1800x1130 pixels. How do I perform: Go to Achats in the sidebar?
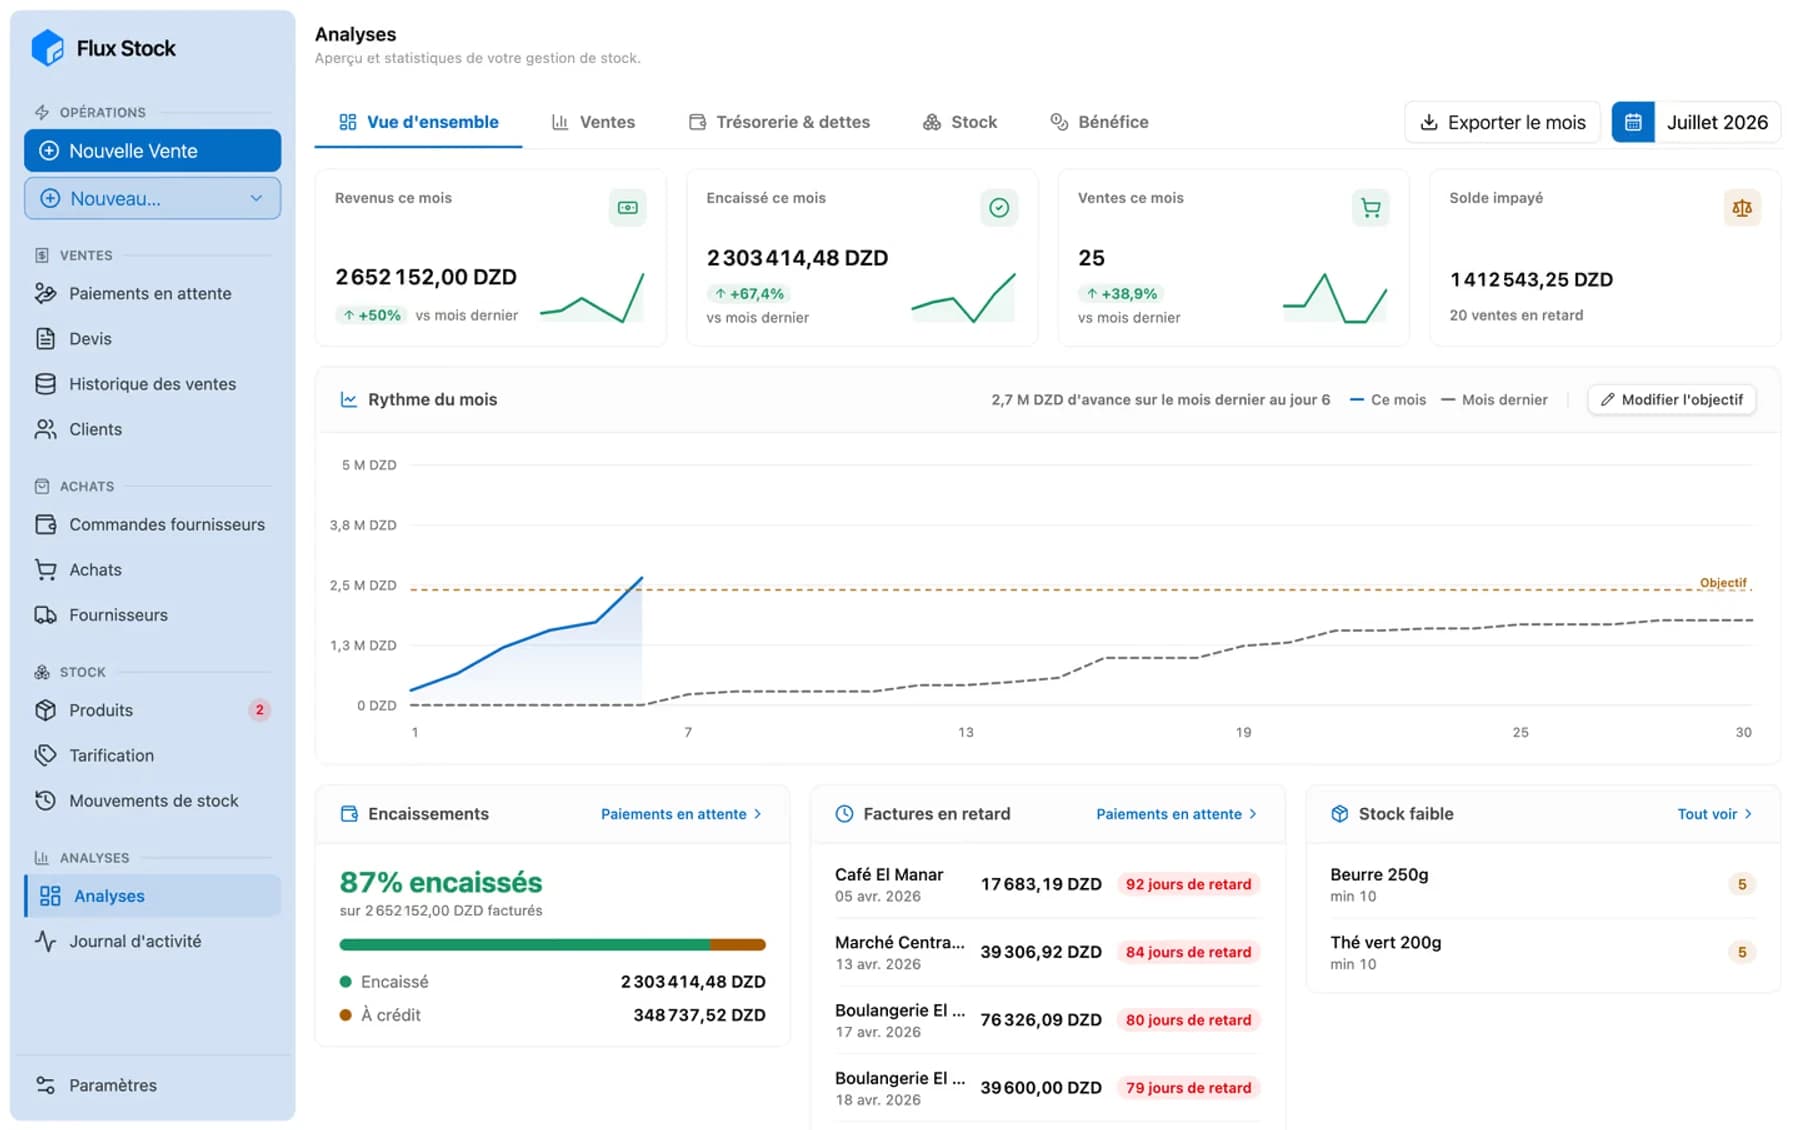point(152,570)
